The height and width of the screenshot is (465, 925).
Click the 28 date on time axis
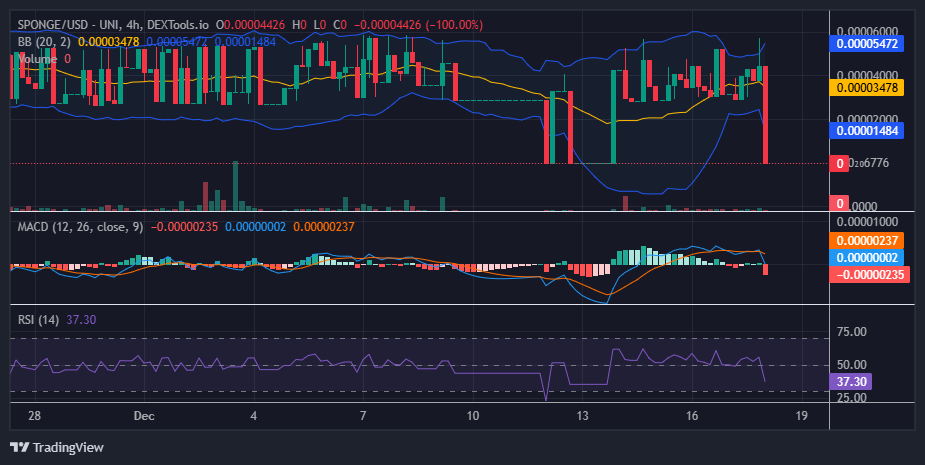[x=34, y=415]
